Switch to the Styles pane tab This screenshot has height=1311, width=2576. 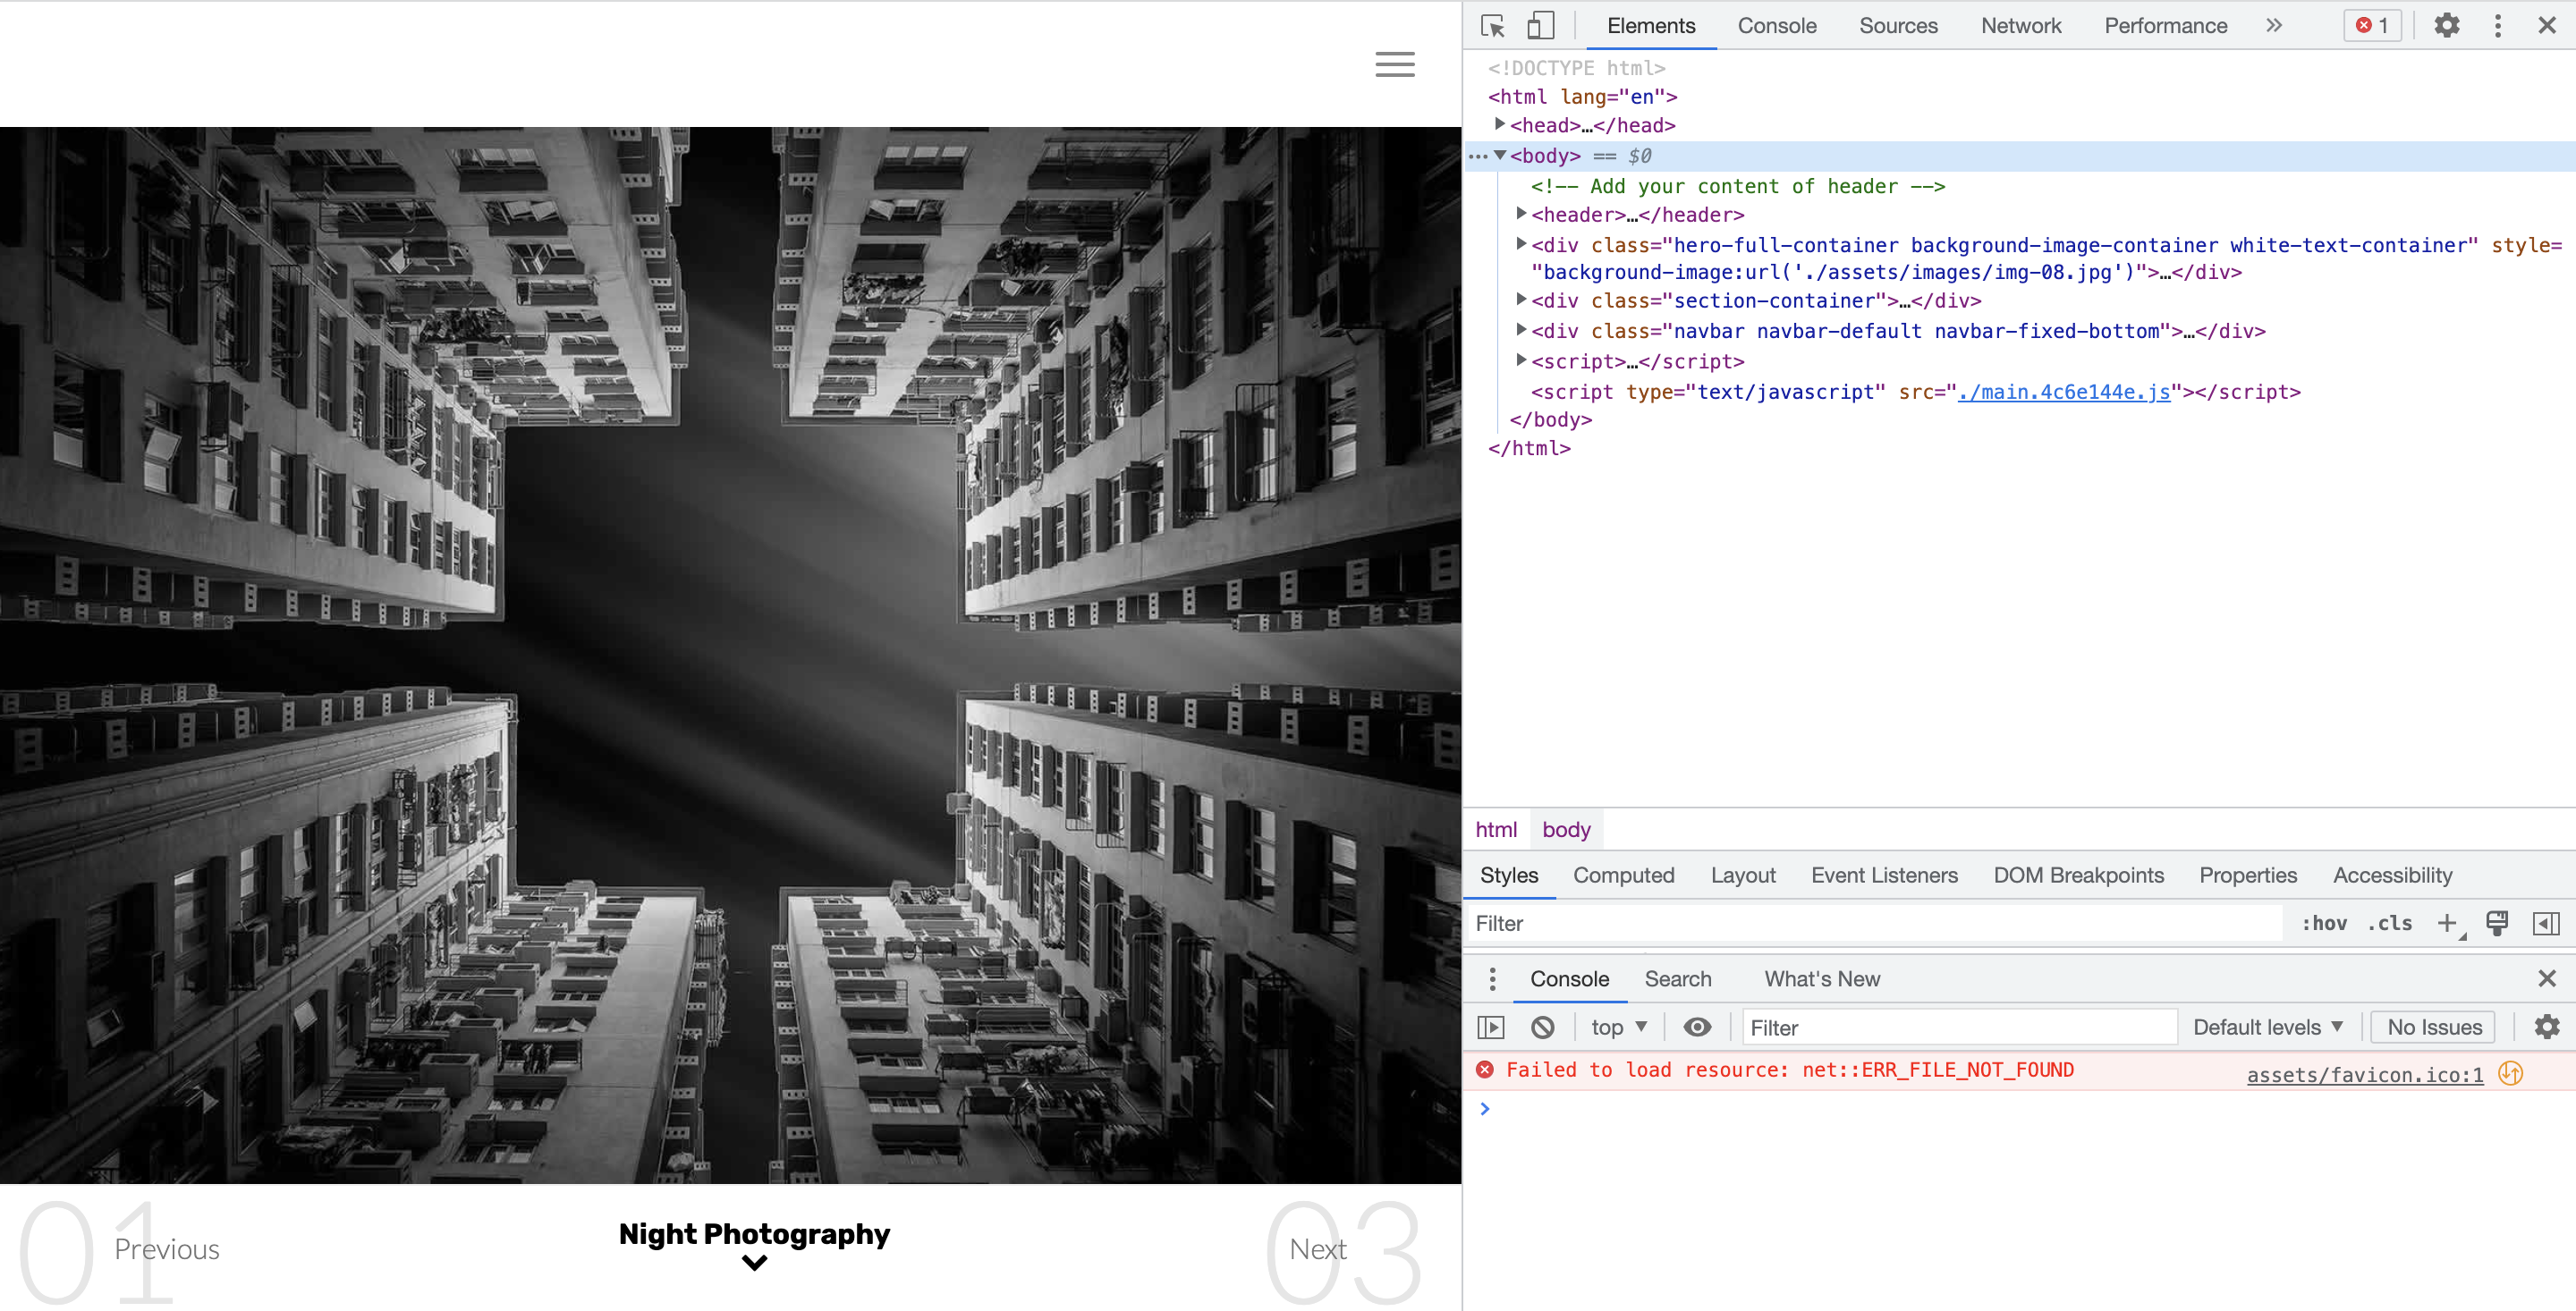[x=1509, y=875]
